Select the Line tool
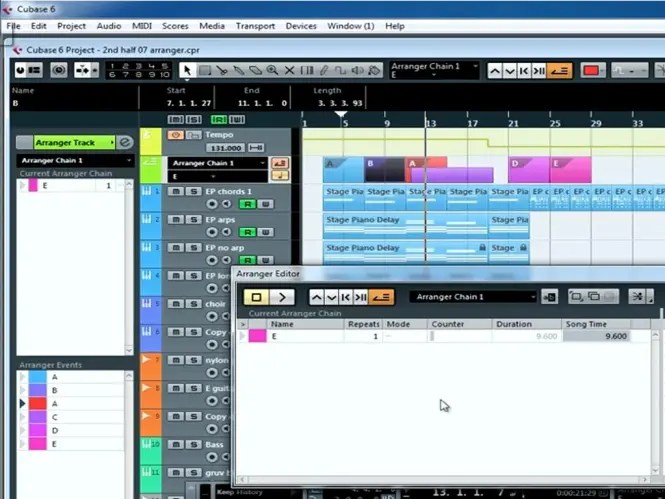The height and width of the screenshot is (499, 665). [x=341, y=70]
